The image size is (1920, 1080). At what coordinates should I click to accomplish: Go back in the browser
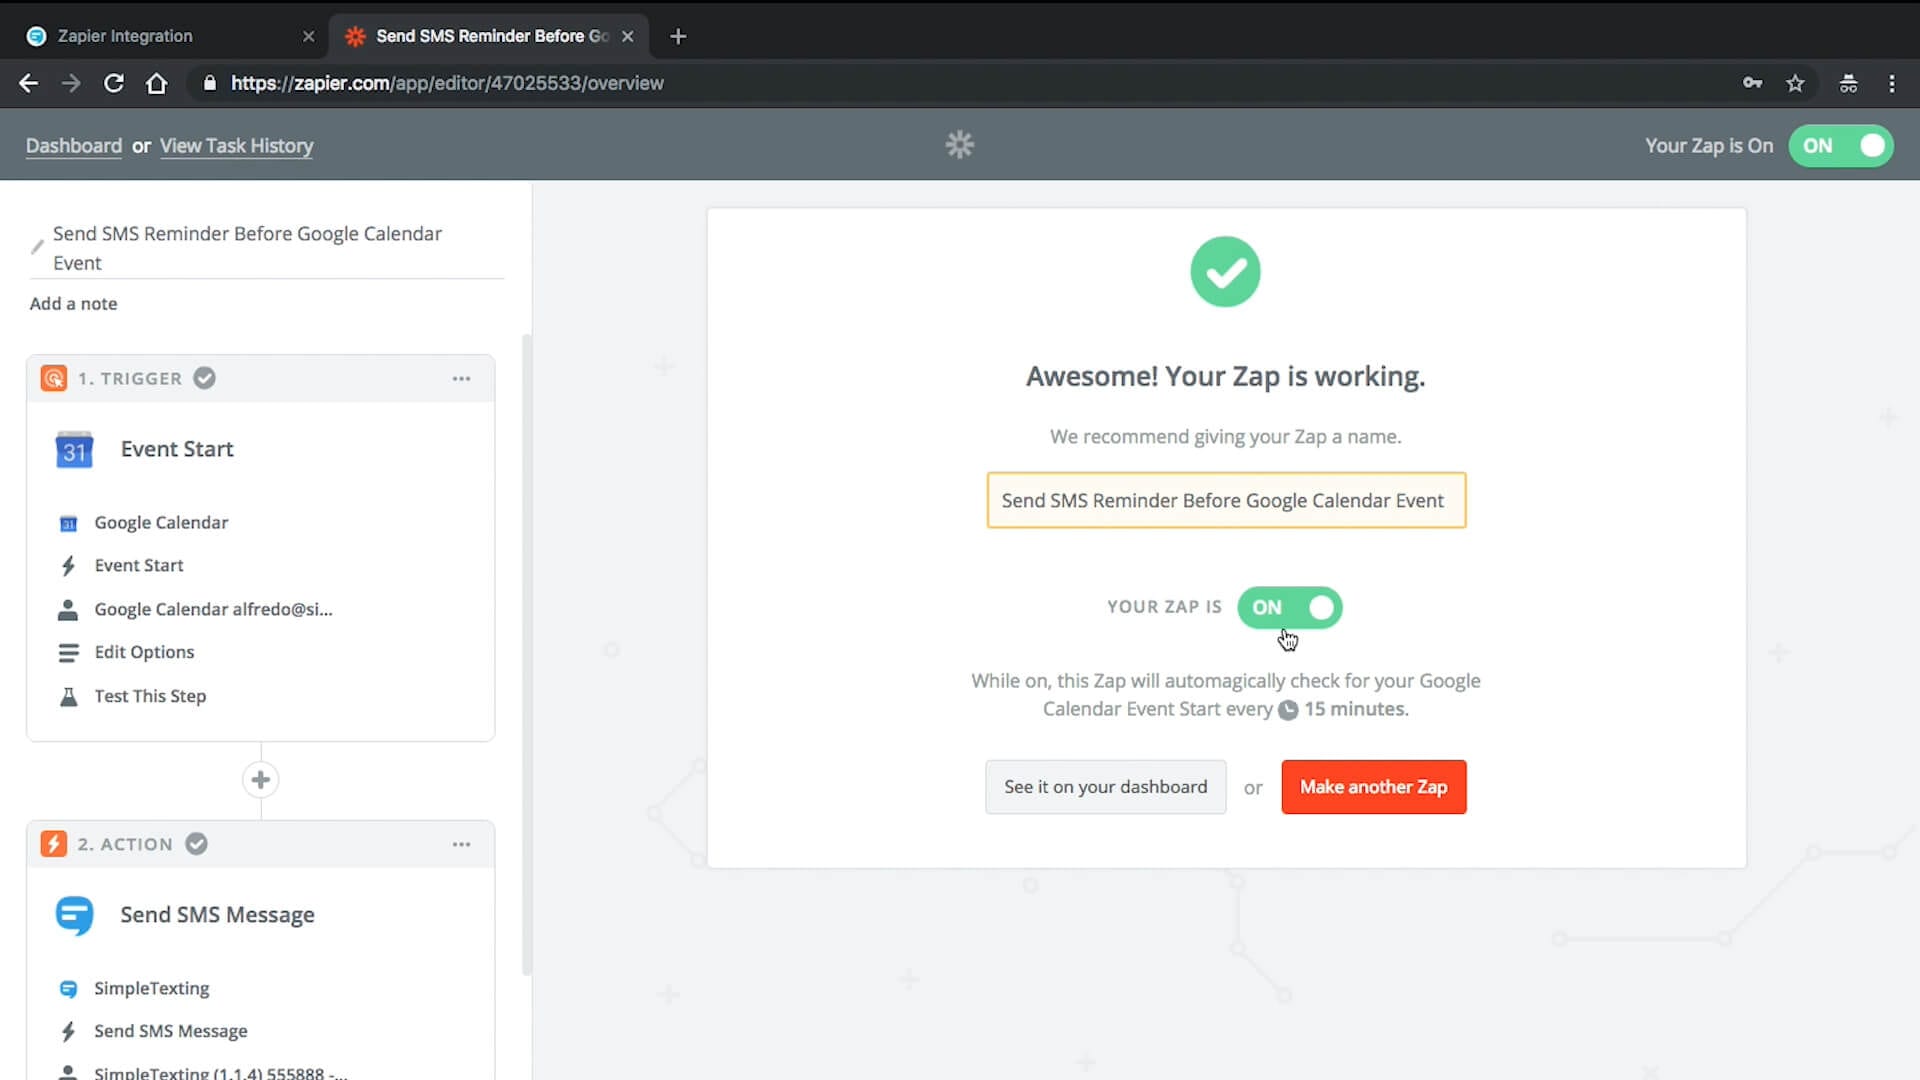[29, 83]
